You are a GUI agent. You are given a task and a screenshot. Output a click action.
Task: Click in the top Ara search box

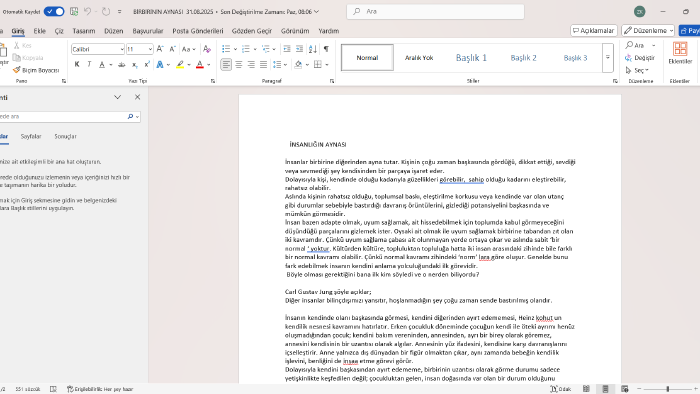435,12
